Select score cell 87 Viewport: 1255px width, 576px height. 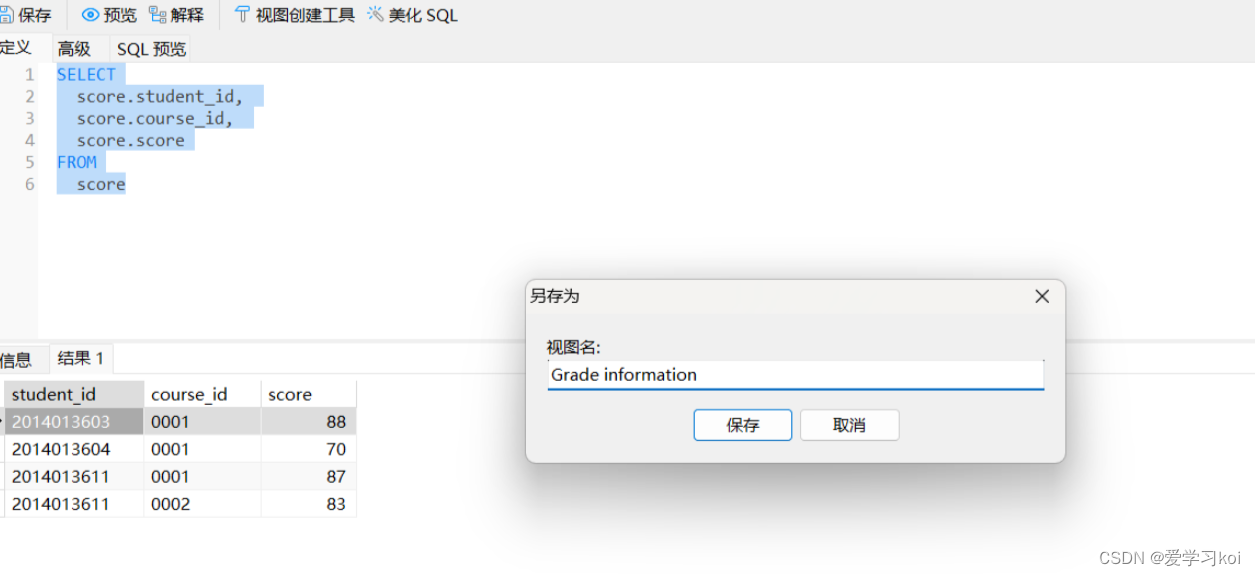[309, 476]
